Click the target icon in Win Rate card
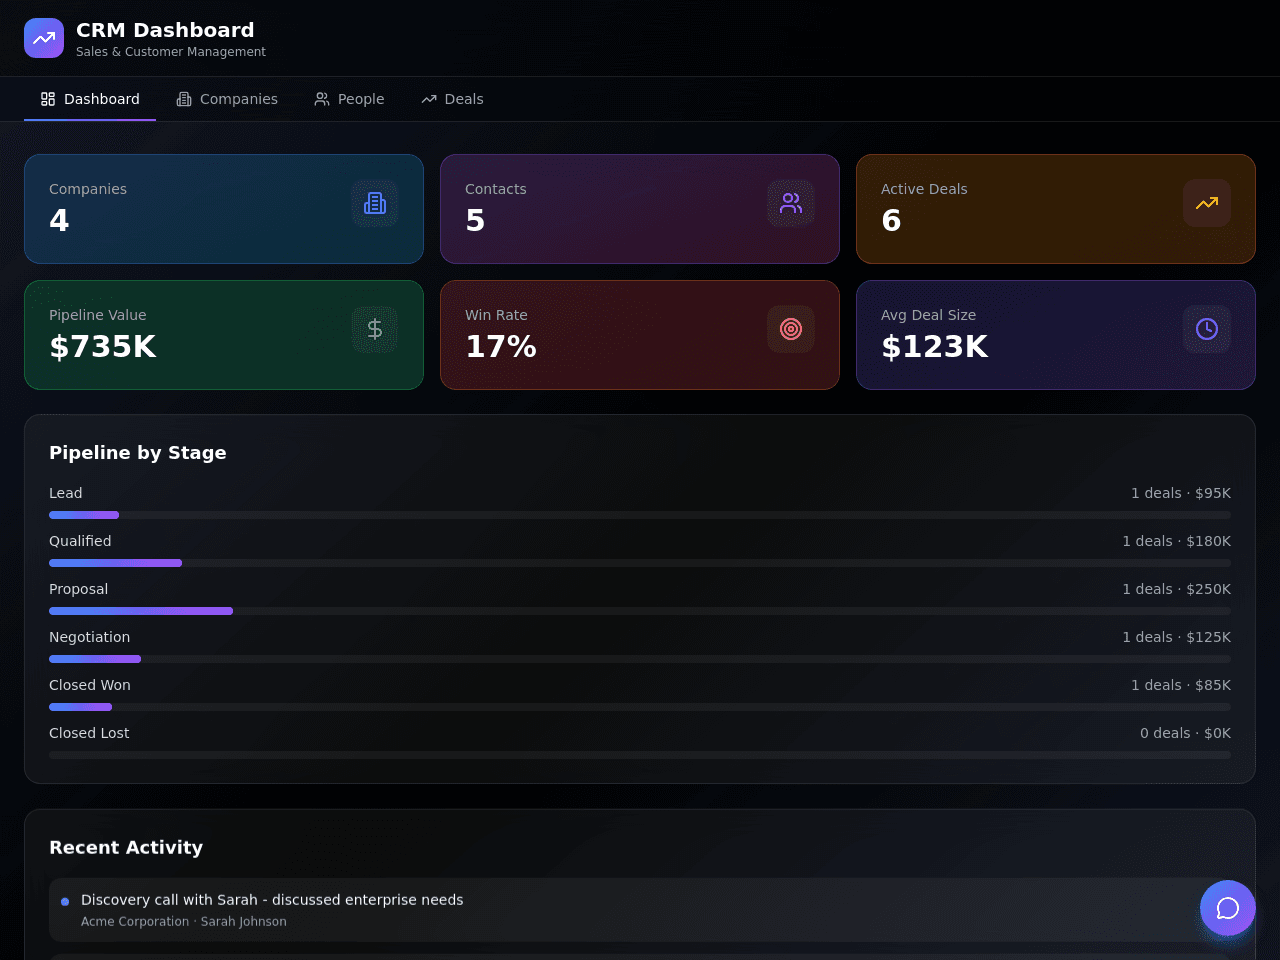1280x960 pixels. pos(791,329)
